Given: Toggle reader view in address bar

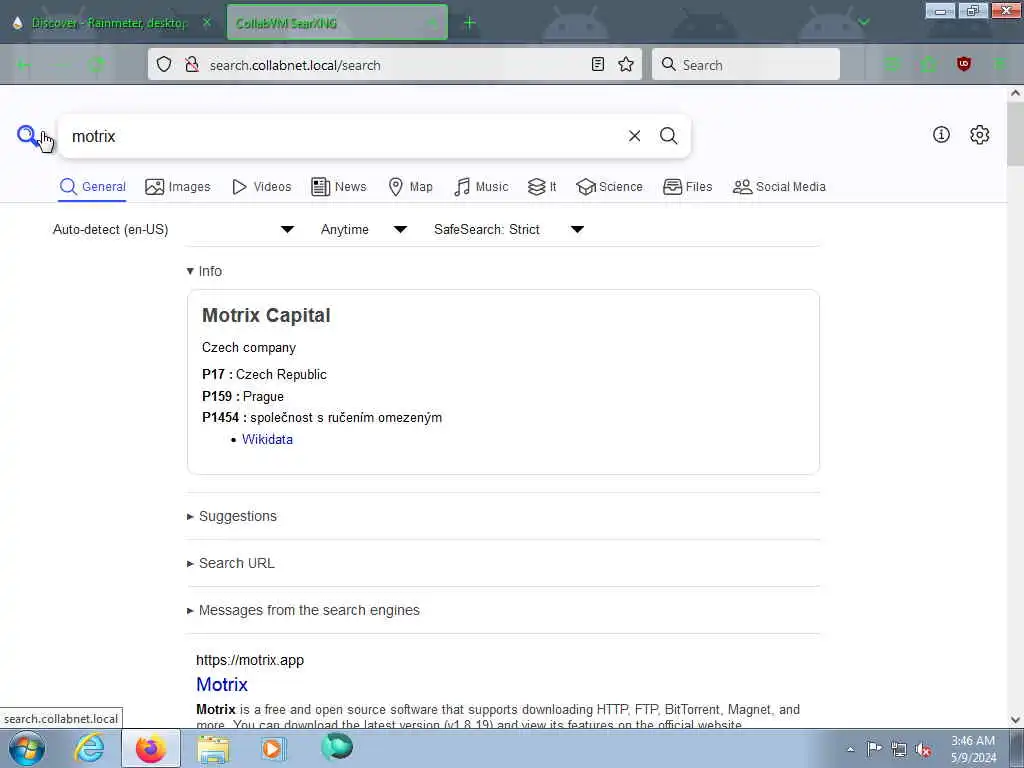Looking at the screenshot, I should coord(598,64).
